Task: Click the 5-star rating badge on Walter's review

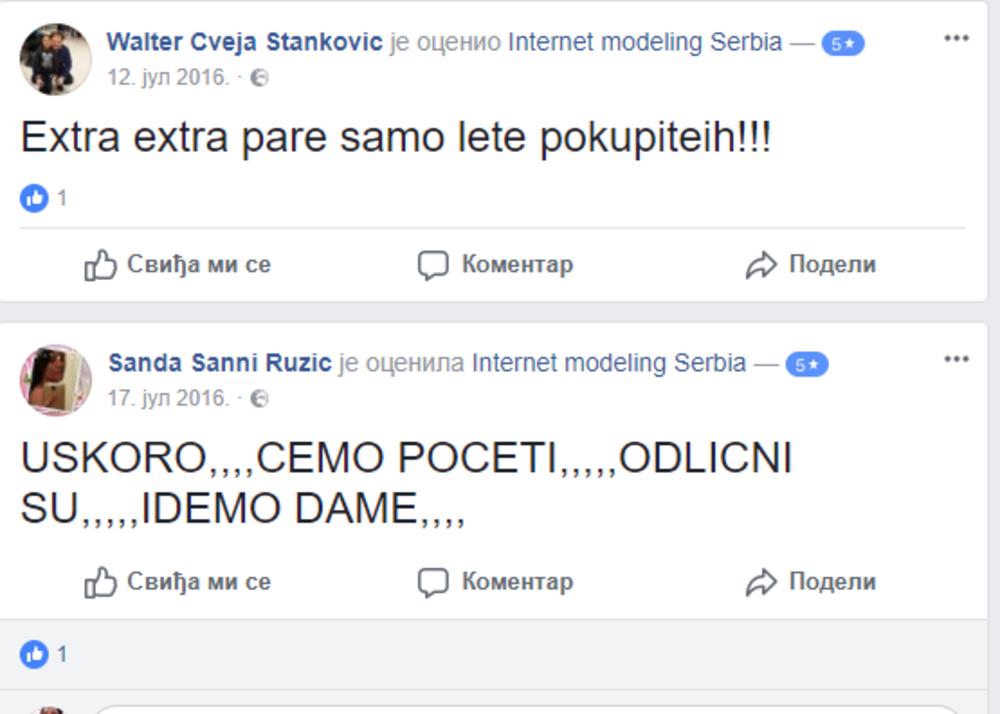Action: tap(842, 44)
